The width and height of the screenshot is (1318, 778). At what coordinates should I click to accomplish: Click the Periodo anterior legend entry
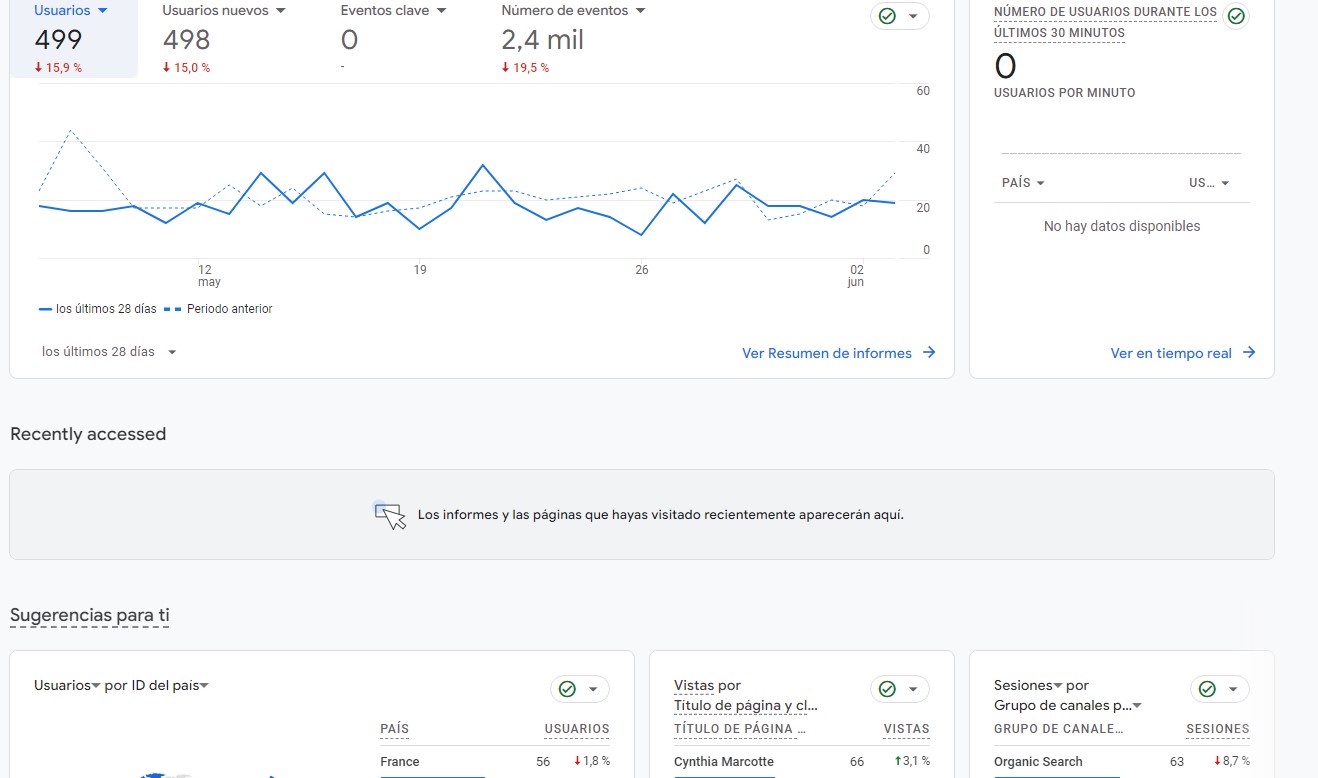(218, 309)
